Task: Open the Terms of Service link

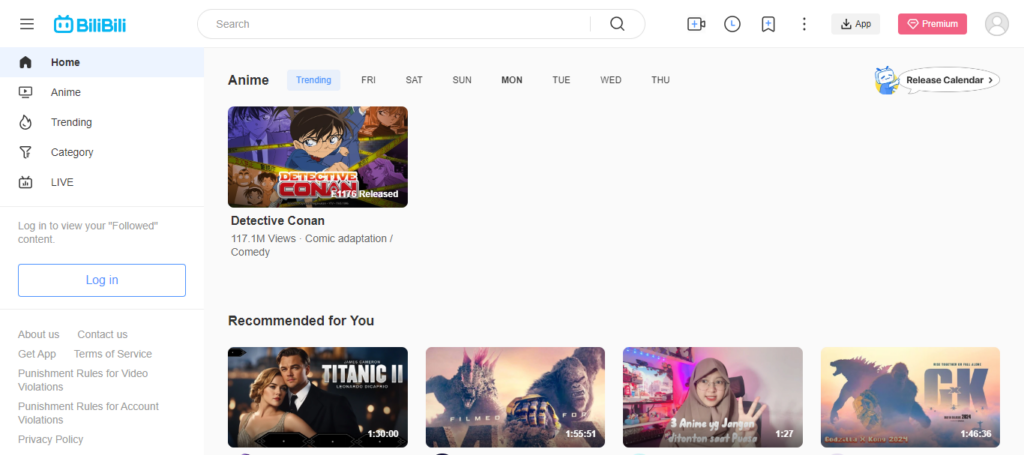Action: [x=113, y=354]
